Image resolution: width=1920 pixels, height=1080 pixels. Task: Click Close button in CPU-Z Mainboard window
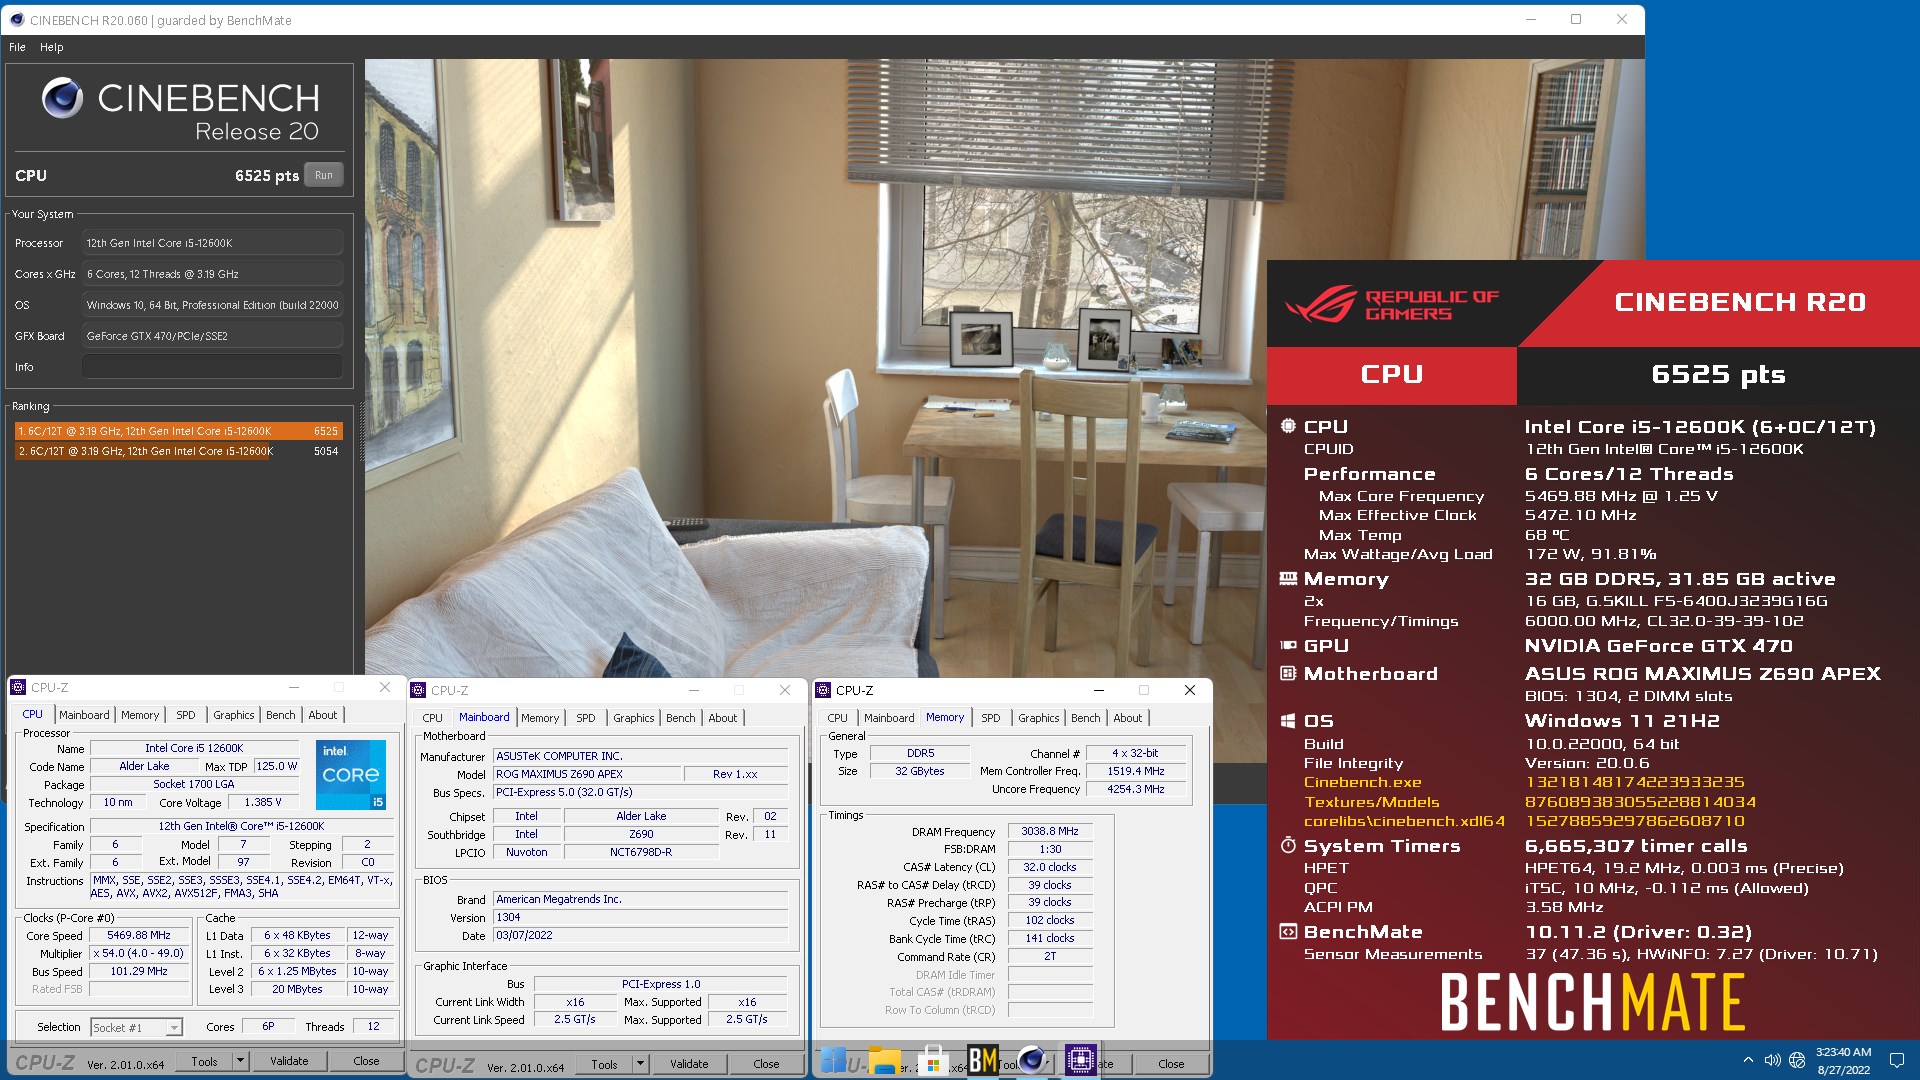766,1064
